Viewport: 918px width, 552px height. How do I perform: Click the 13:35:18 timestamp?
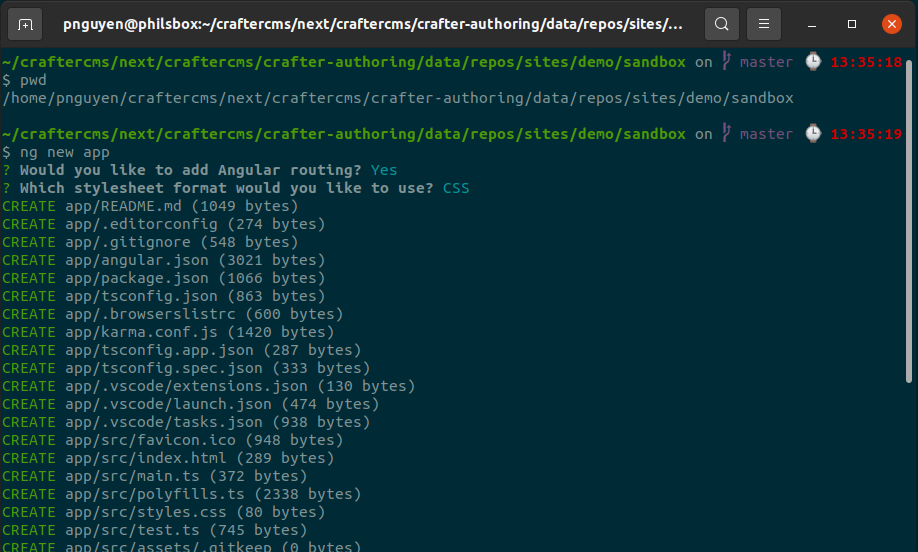866,62
